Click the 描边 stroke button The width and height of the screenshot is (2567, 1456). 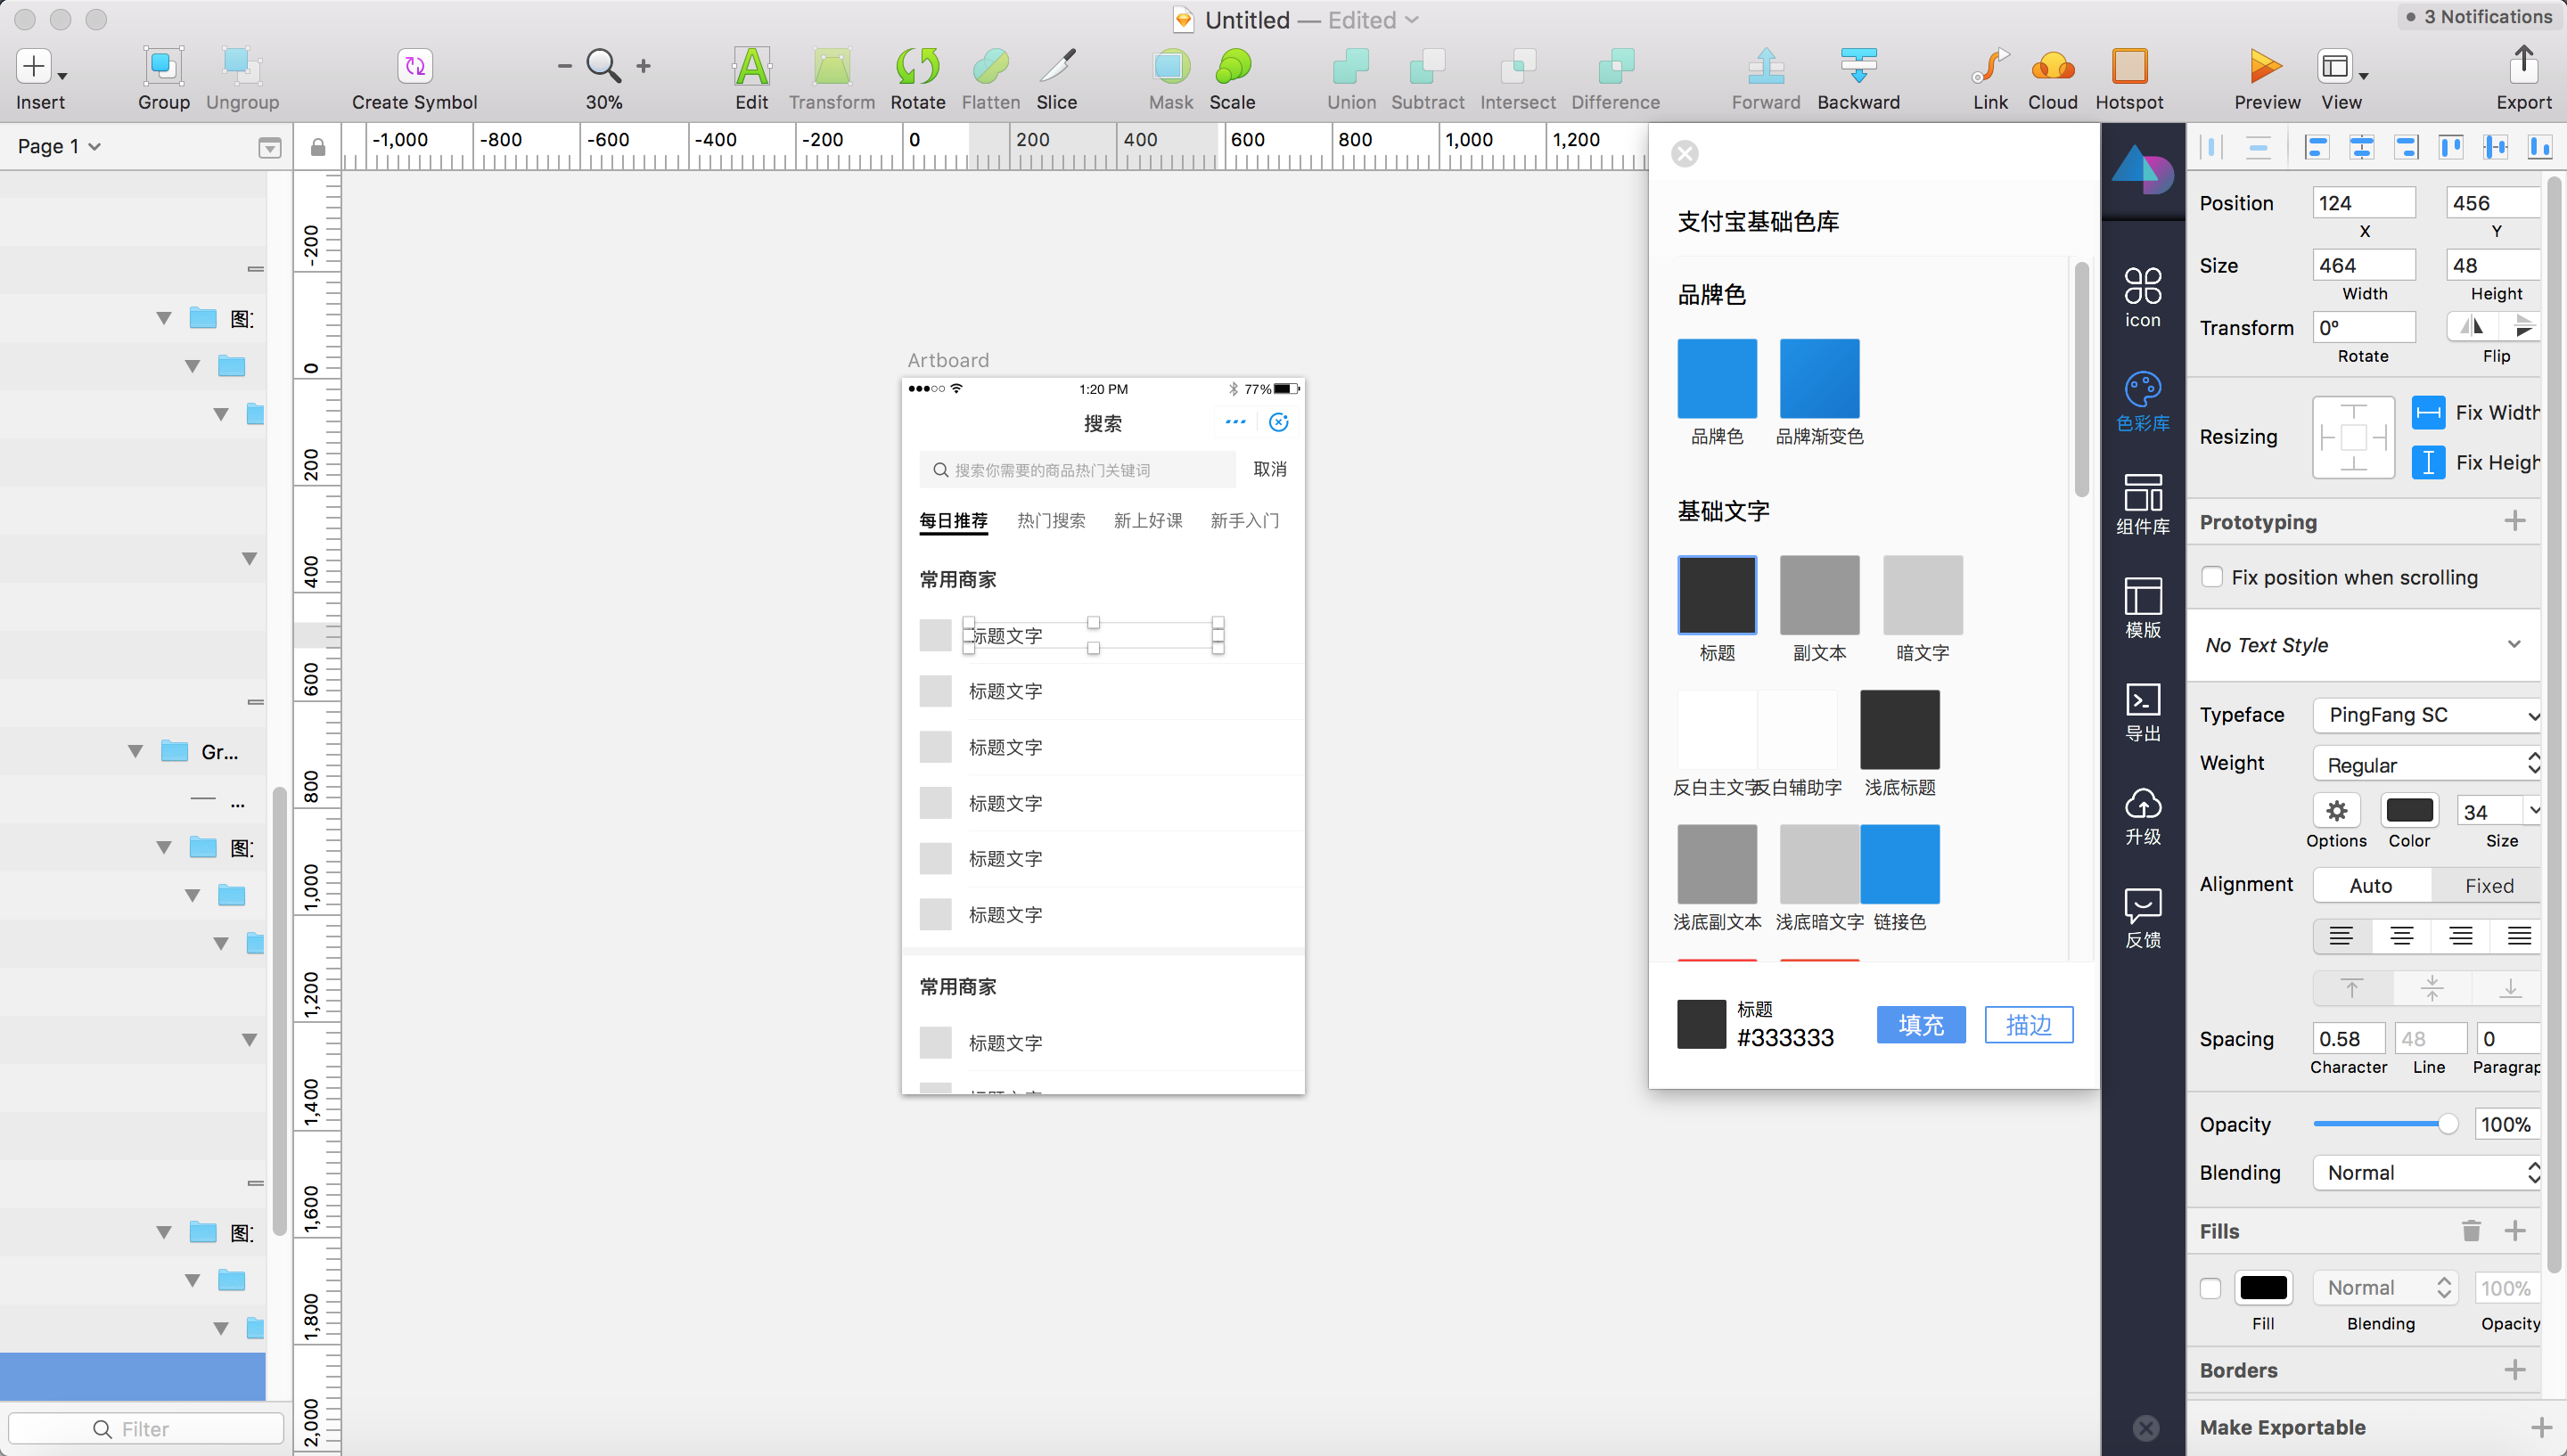(x=2028, y=1025)
